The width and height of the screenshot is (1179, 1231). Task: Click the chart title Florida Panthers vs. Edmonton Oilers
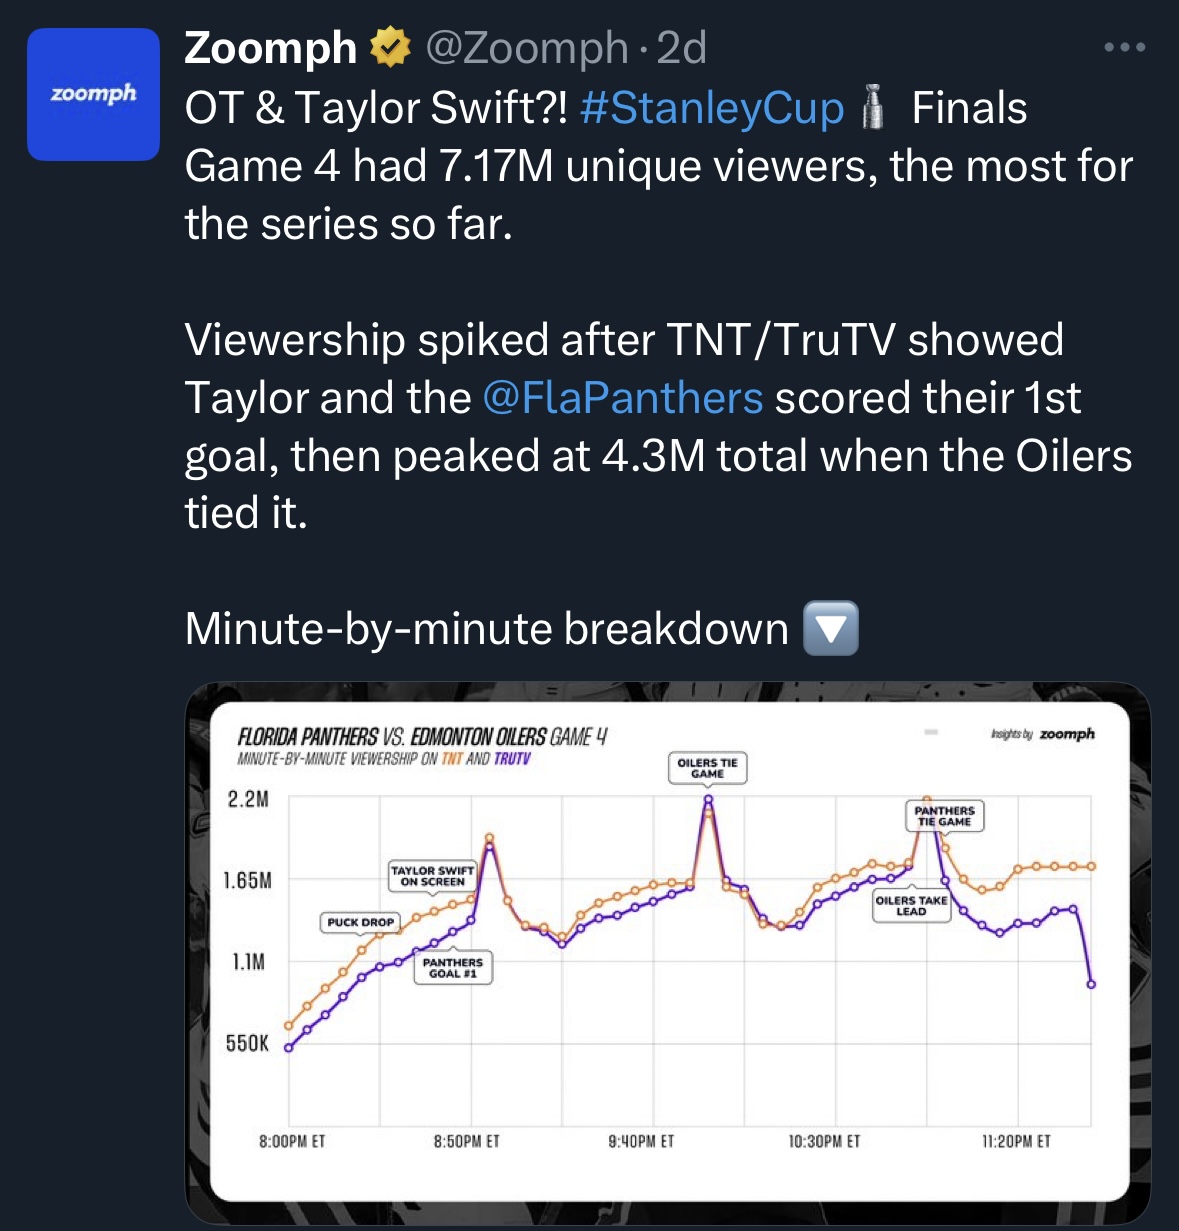pos(392,737)
